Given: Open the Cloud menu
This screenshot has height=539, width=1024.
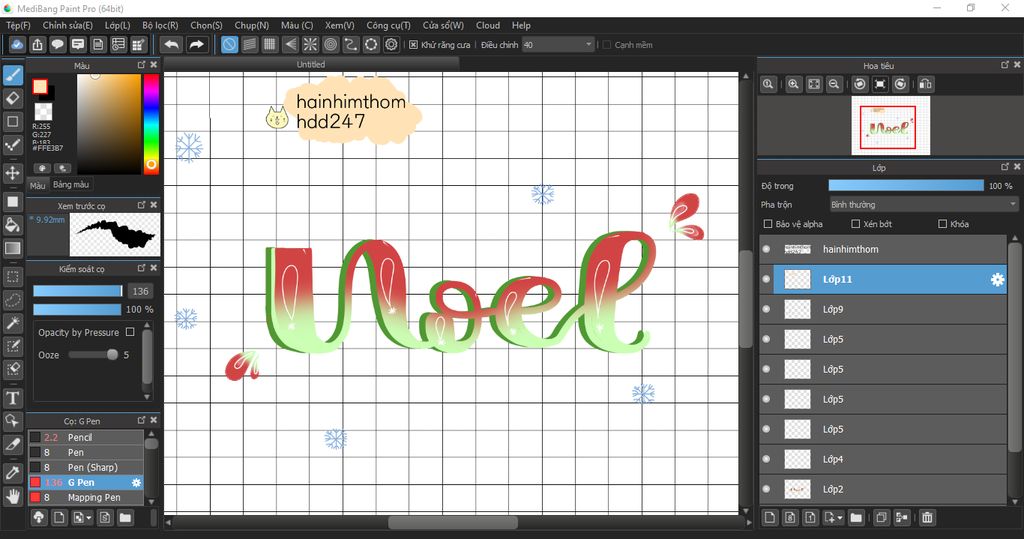Looking at the screenshot, I should coord(488,25).
